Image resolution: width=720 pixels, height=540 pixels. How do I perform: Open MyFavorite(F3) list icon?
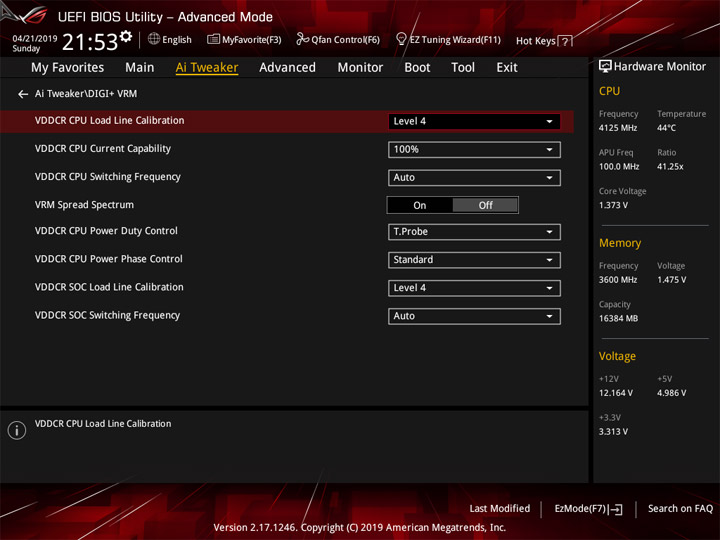coord(213,39)
